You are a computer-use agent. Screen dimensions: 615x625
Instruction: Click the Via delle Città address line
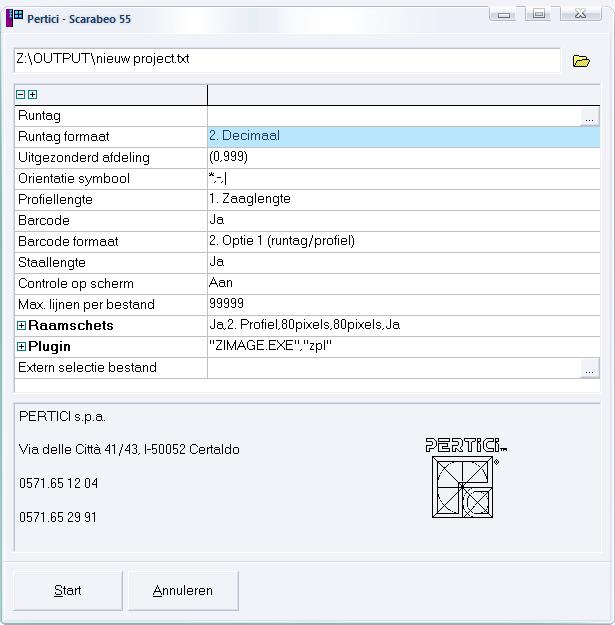129,450
